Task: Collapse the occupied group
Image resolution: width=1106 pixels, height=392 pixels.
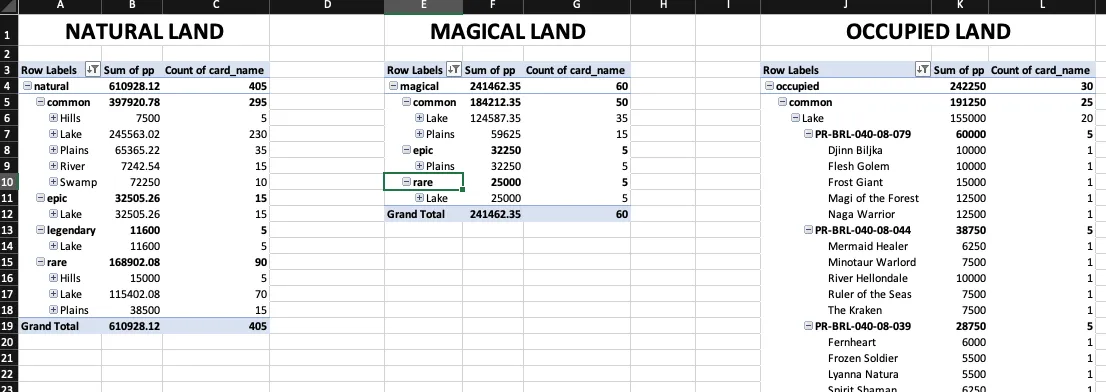Action: point(770,87)
